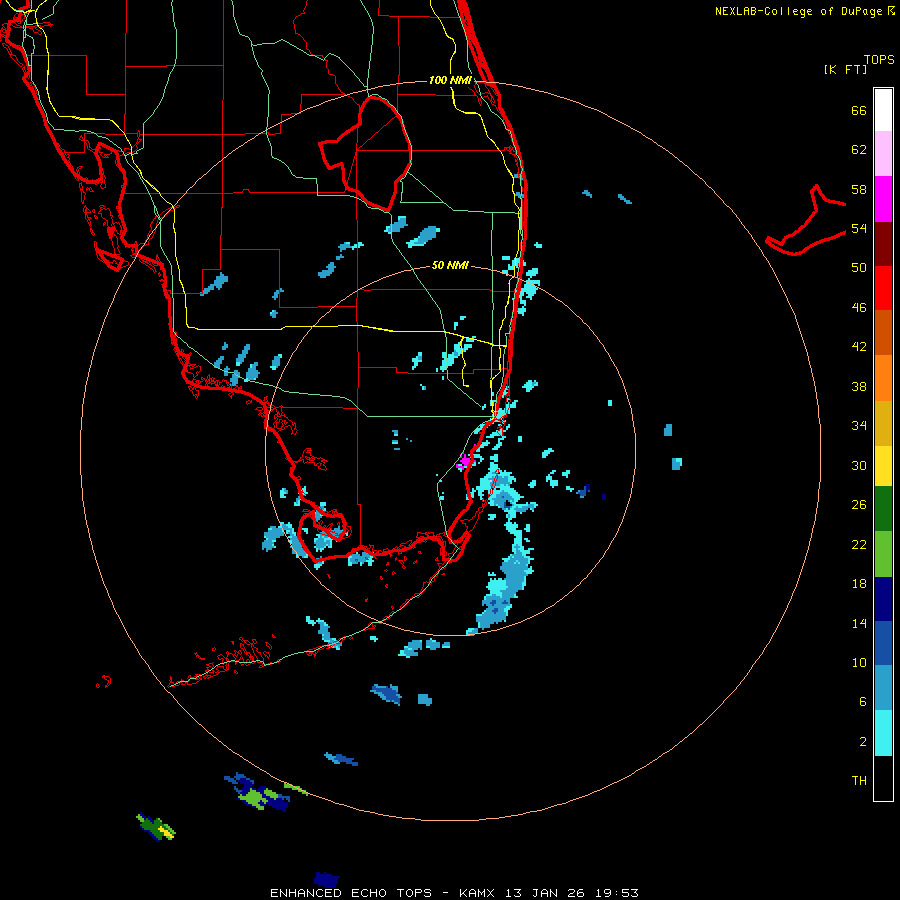Click the legend value 58
Image resolution: width=900 pixels, height=900 pixels.
click(859, 189)
